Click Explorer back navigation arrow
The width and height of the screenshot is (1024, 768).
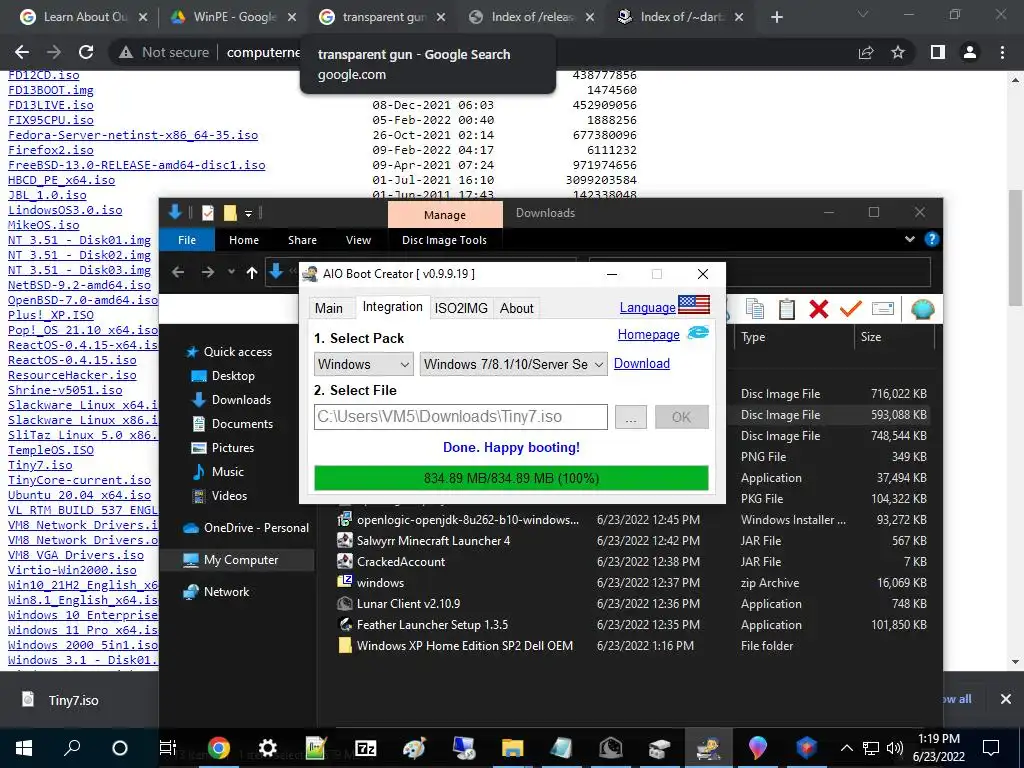tap(178, 272)
